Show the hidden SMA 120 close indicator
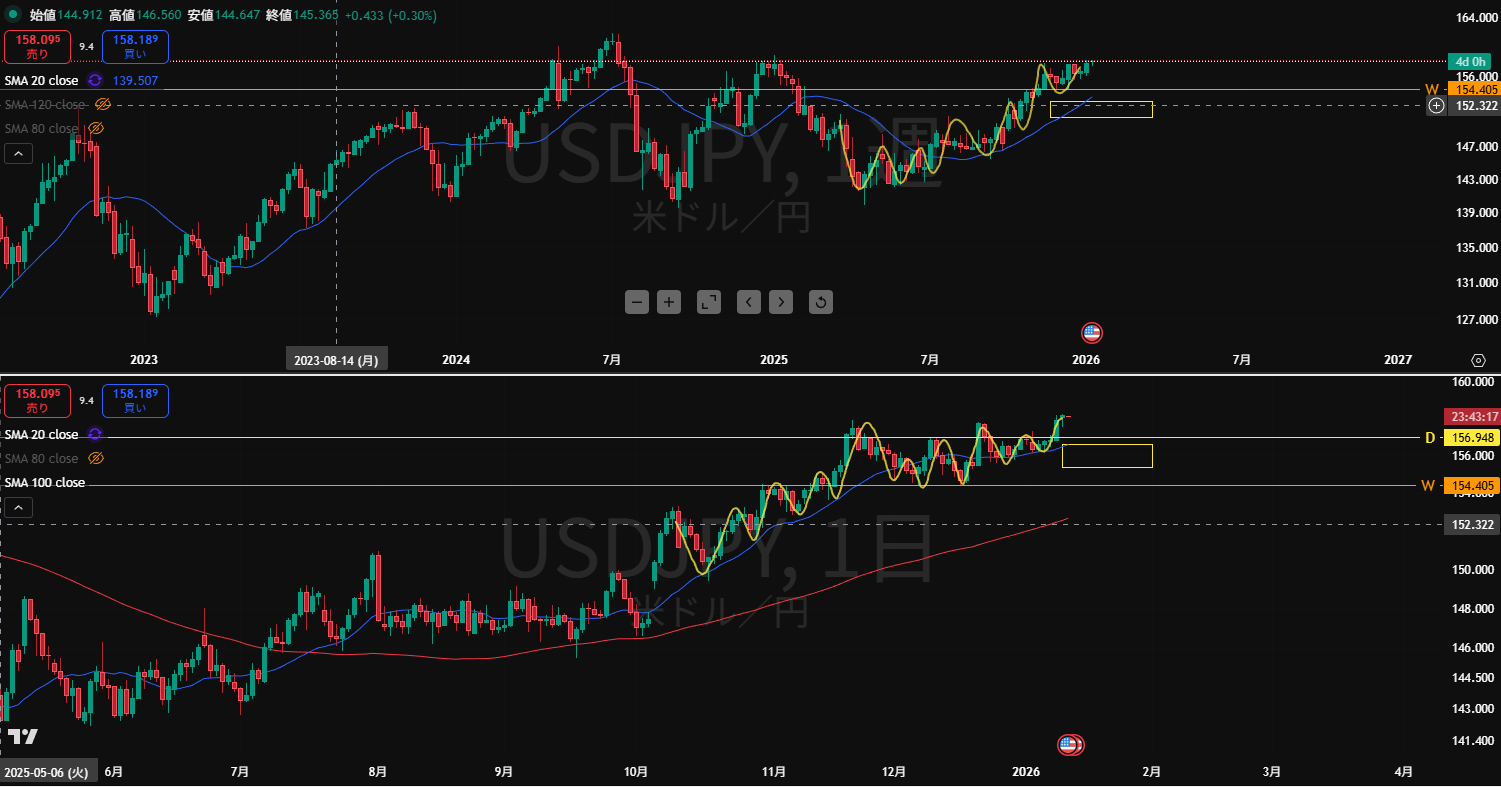 click(102, 104)
